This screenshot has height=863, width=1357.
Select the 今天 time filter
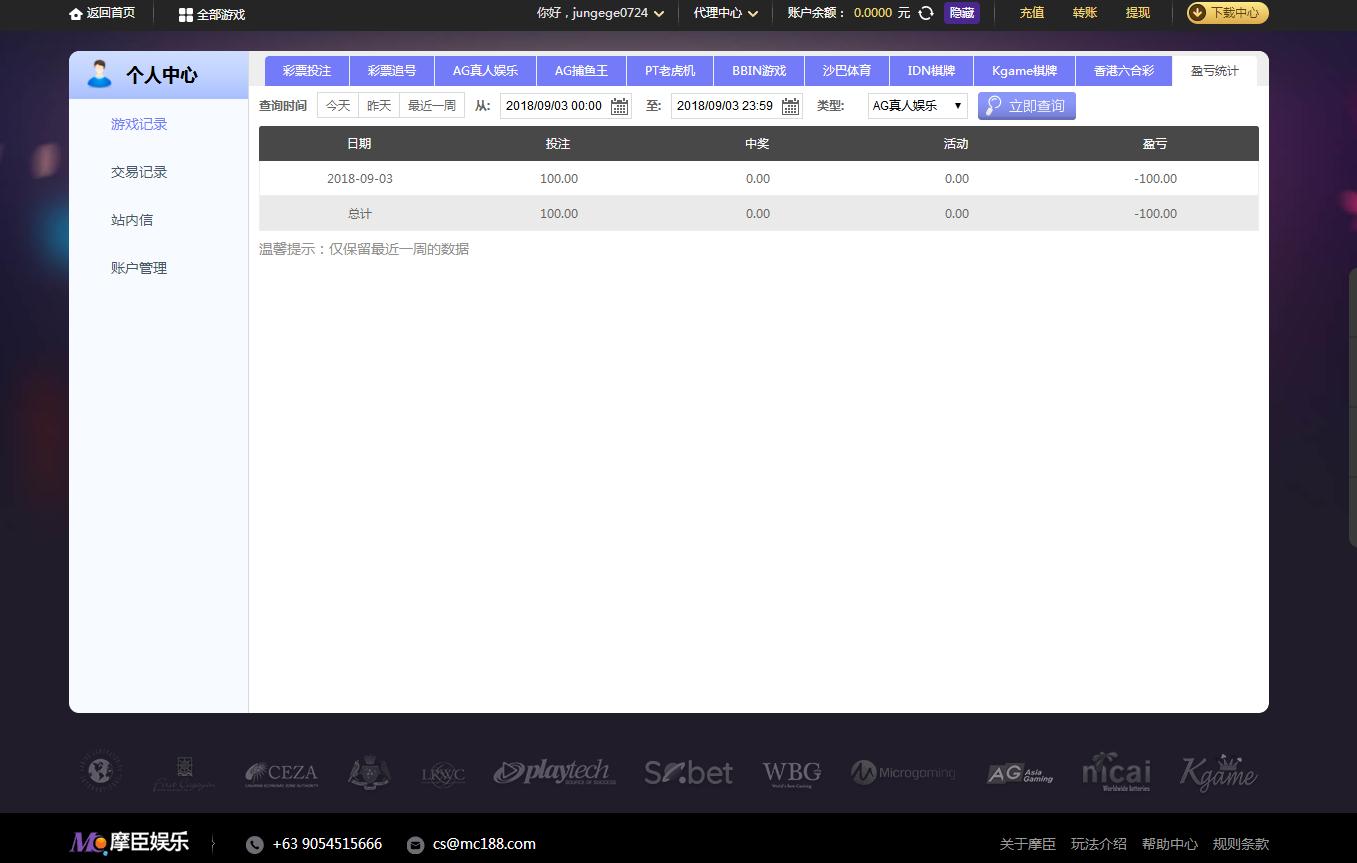coord(337,104)
